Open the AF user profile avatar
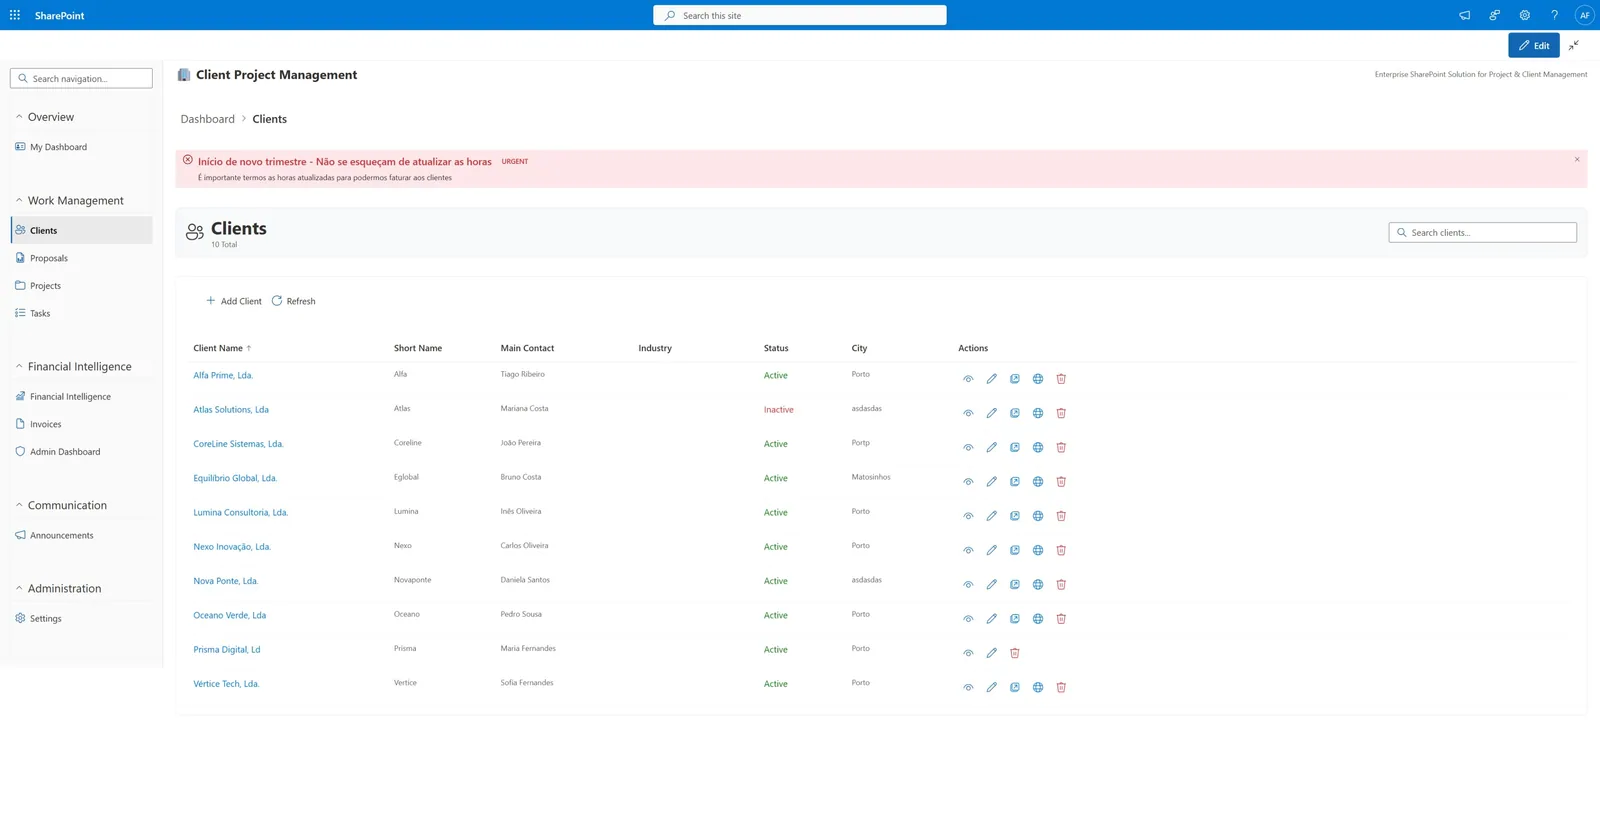This screenshot has height=820, width=1600. tap(1584, 15)
